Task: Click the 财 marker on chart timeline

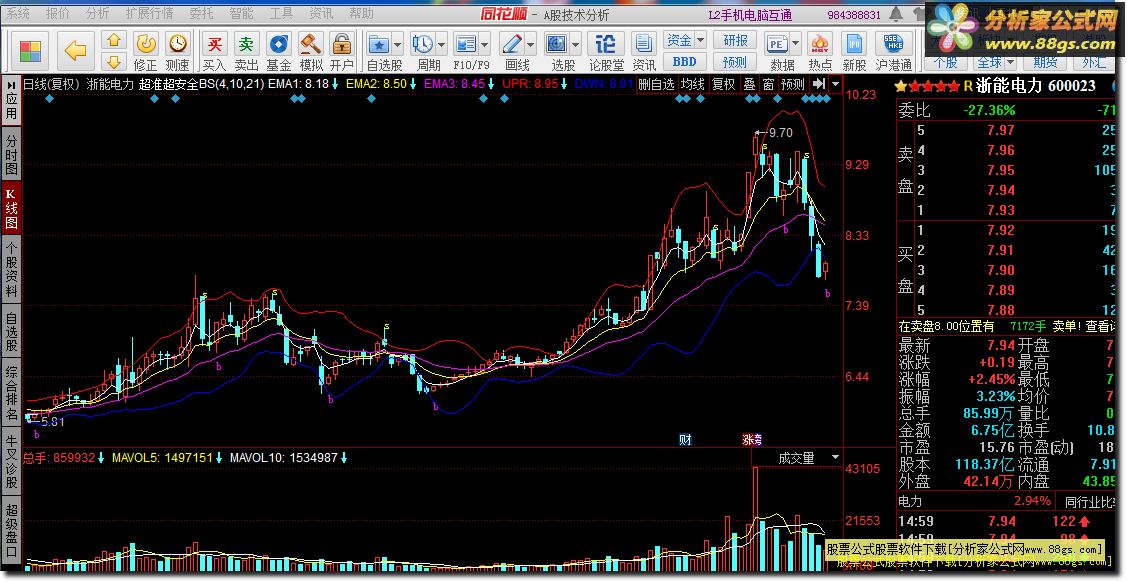Action: (685, 440)
